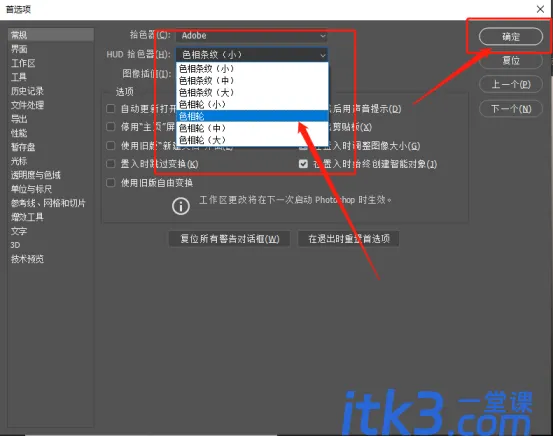The width and height of the screenshot is (553, 437).
Task: Click the info icon beside workspace notice
Action: point(181,206)
